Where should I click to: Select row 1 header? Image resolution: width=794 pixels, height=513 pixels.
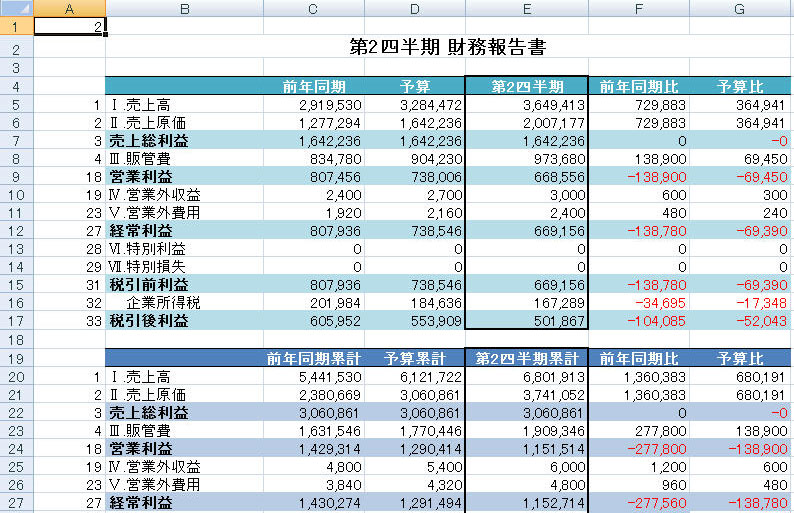coord(16,26)
